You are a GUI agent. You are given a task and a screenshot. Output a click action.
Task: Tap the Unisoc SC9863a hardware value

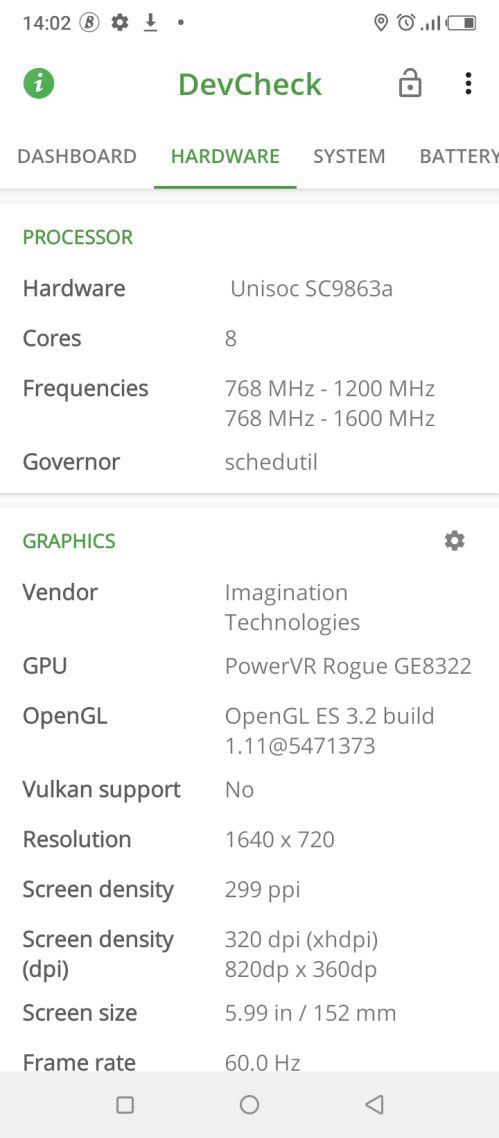312,289
